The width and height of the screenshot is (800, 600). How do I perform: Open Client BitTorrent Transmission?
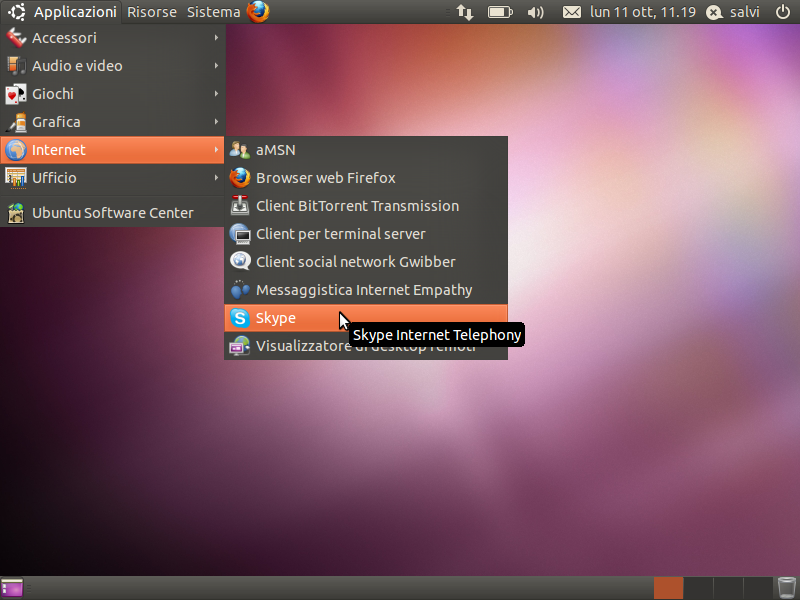366,206
